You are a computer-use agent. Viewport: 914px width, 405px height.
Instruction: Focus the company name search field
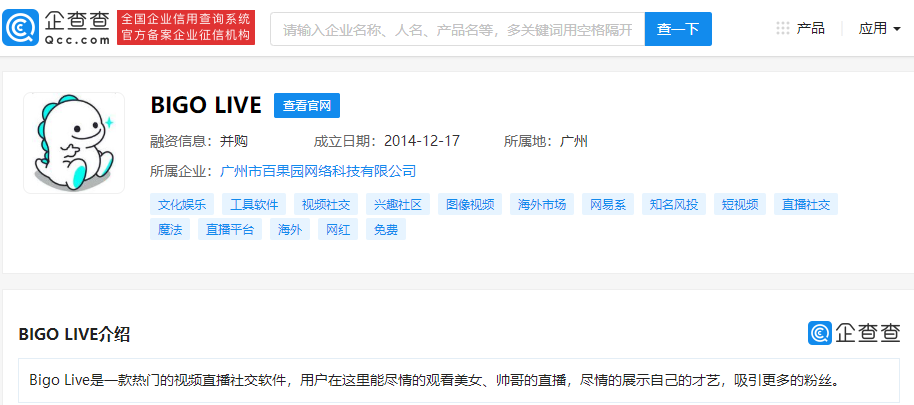458,29
